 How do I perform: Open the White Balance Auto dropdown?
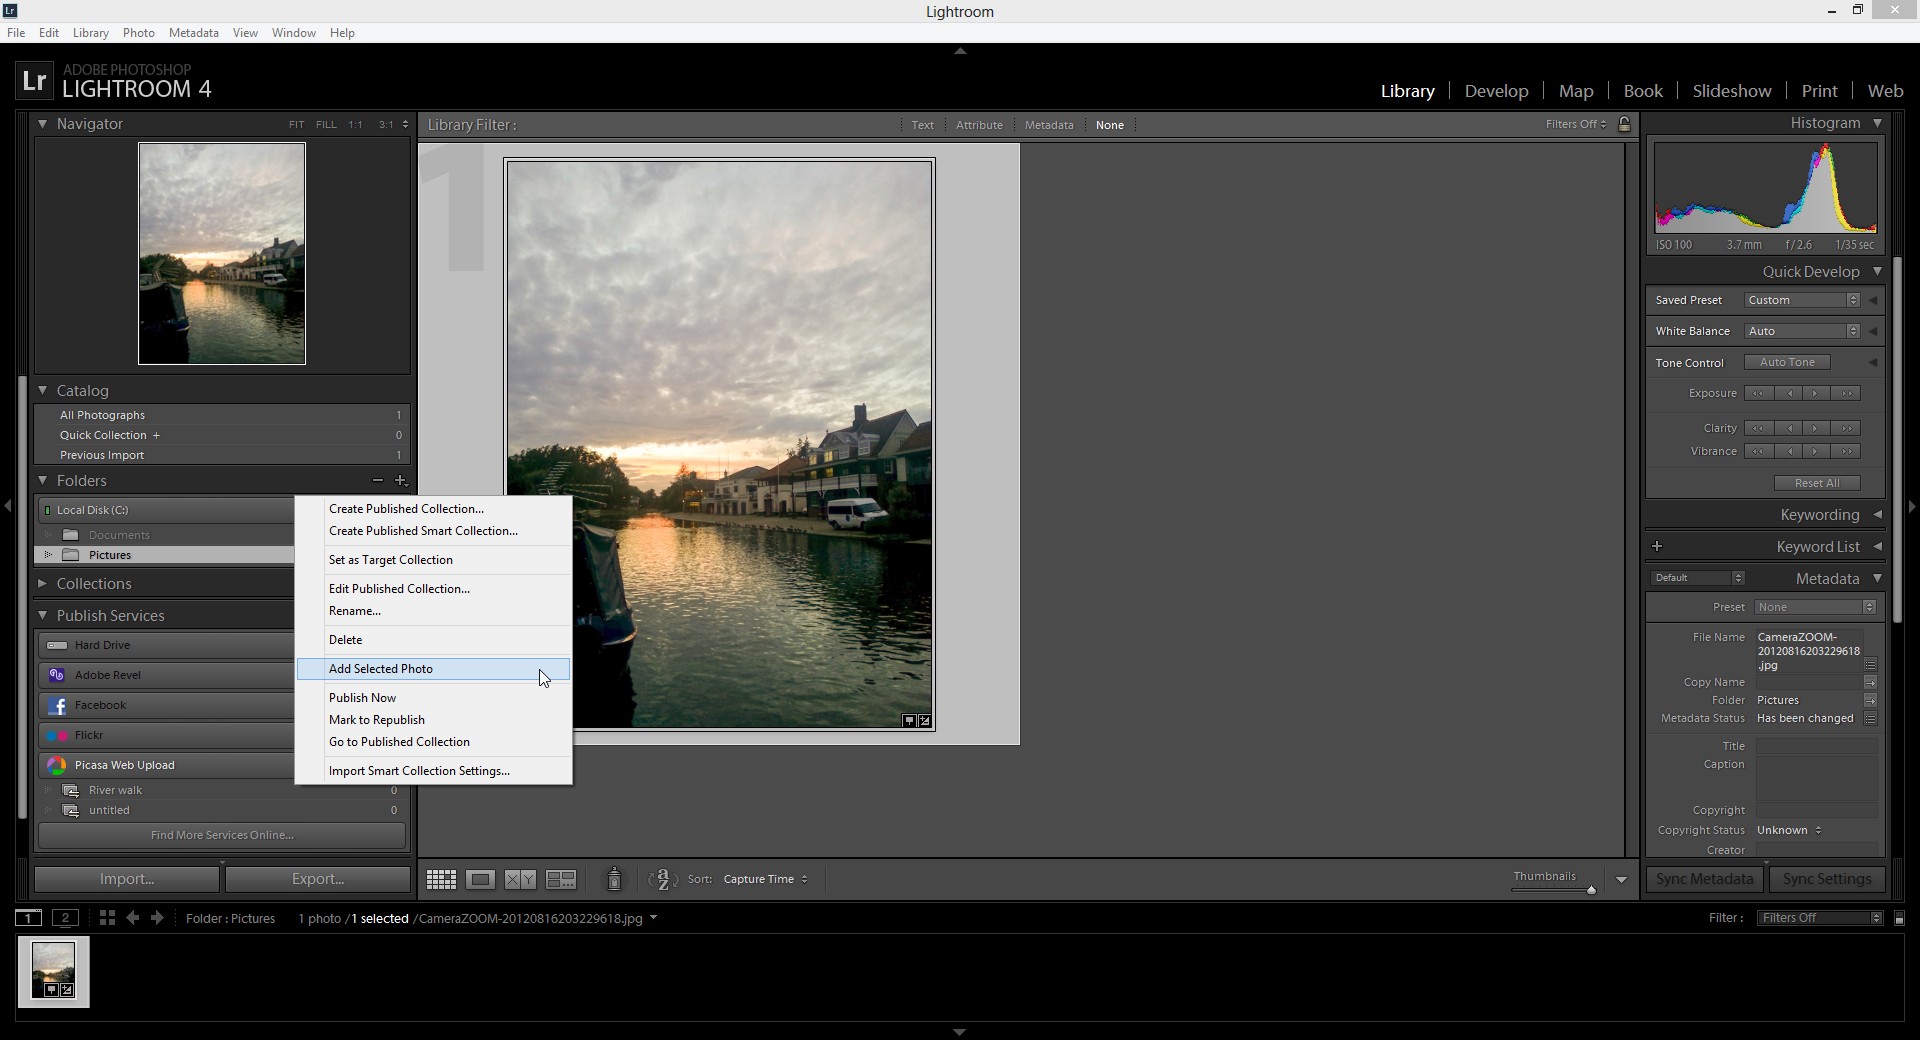click(x=1802, y=331)
